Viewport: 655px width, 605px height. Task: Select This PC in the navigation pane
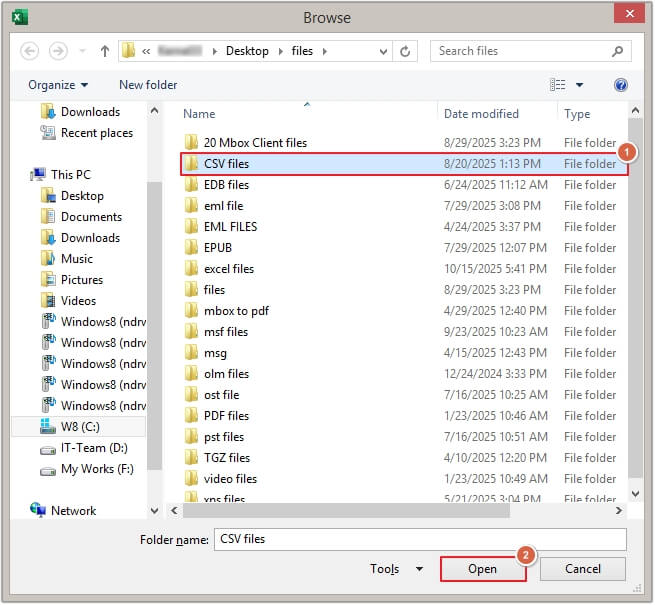pos(61,175)
